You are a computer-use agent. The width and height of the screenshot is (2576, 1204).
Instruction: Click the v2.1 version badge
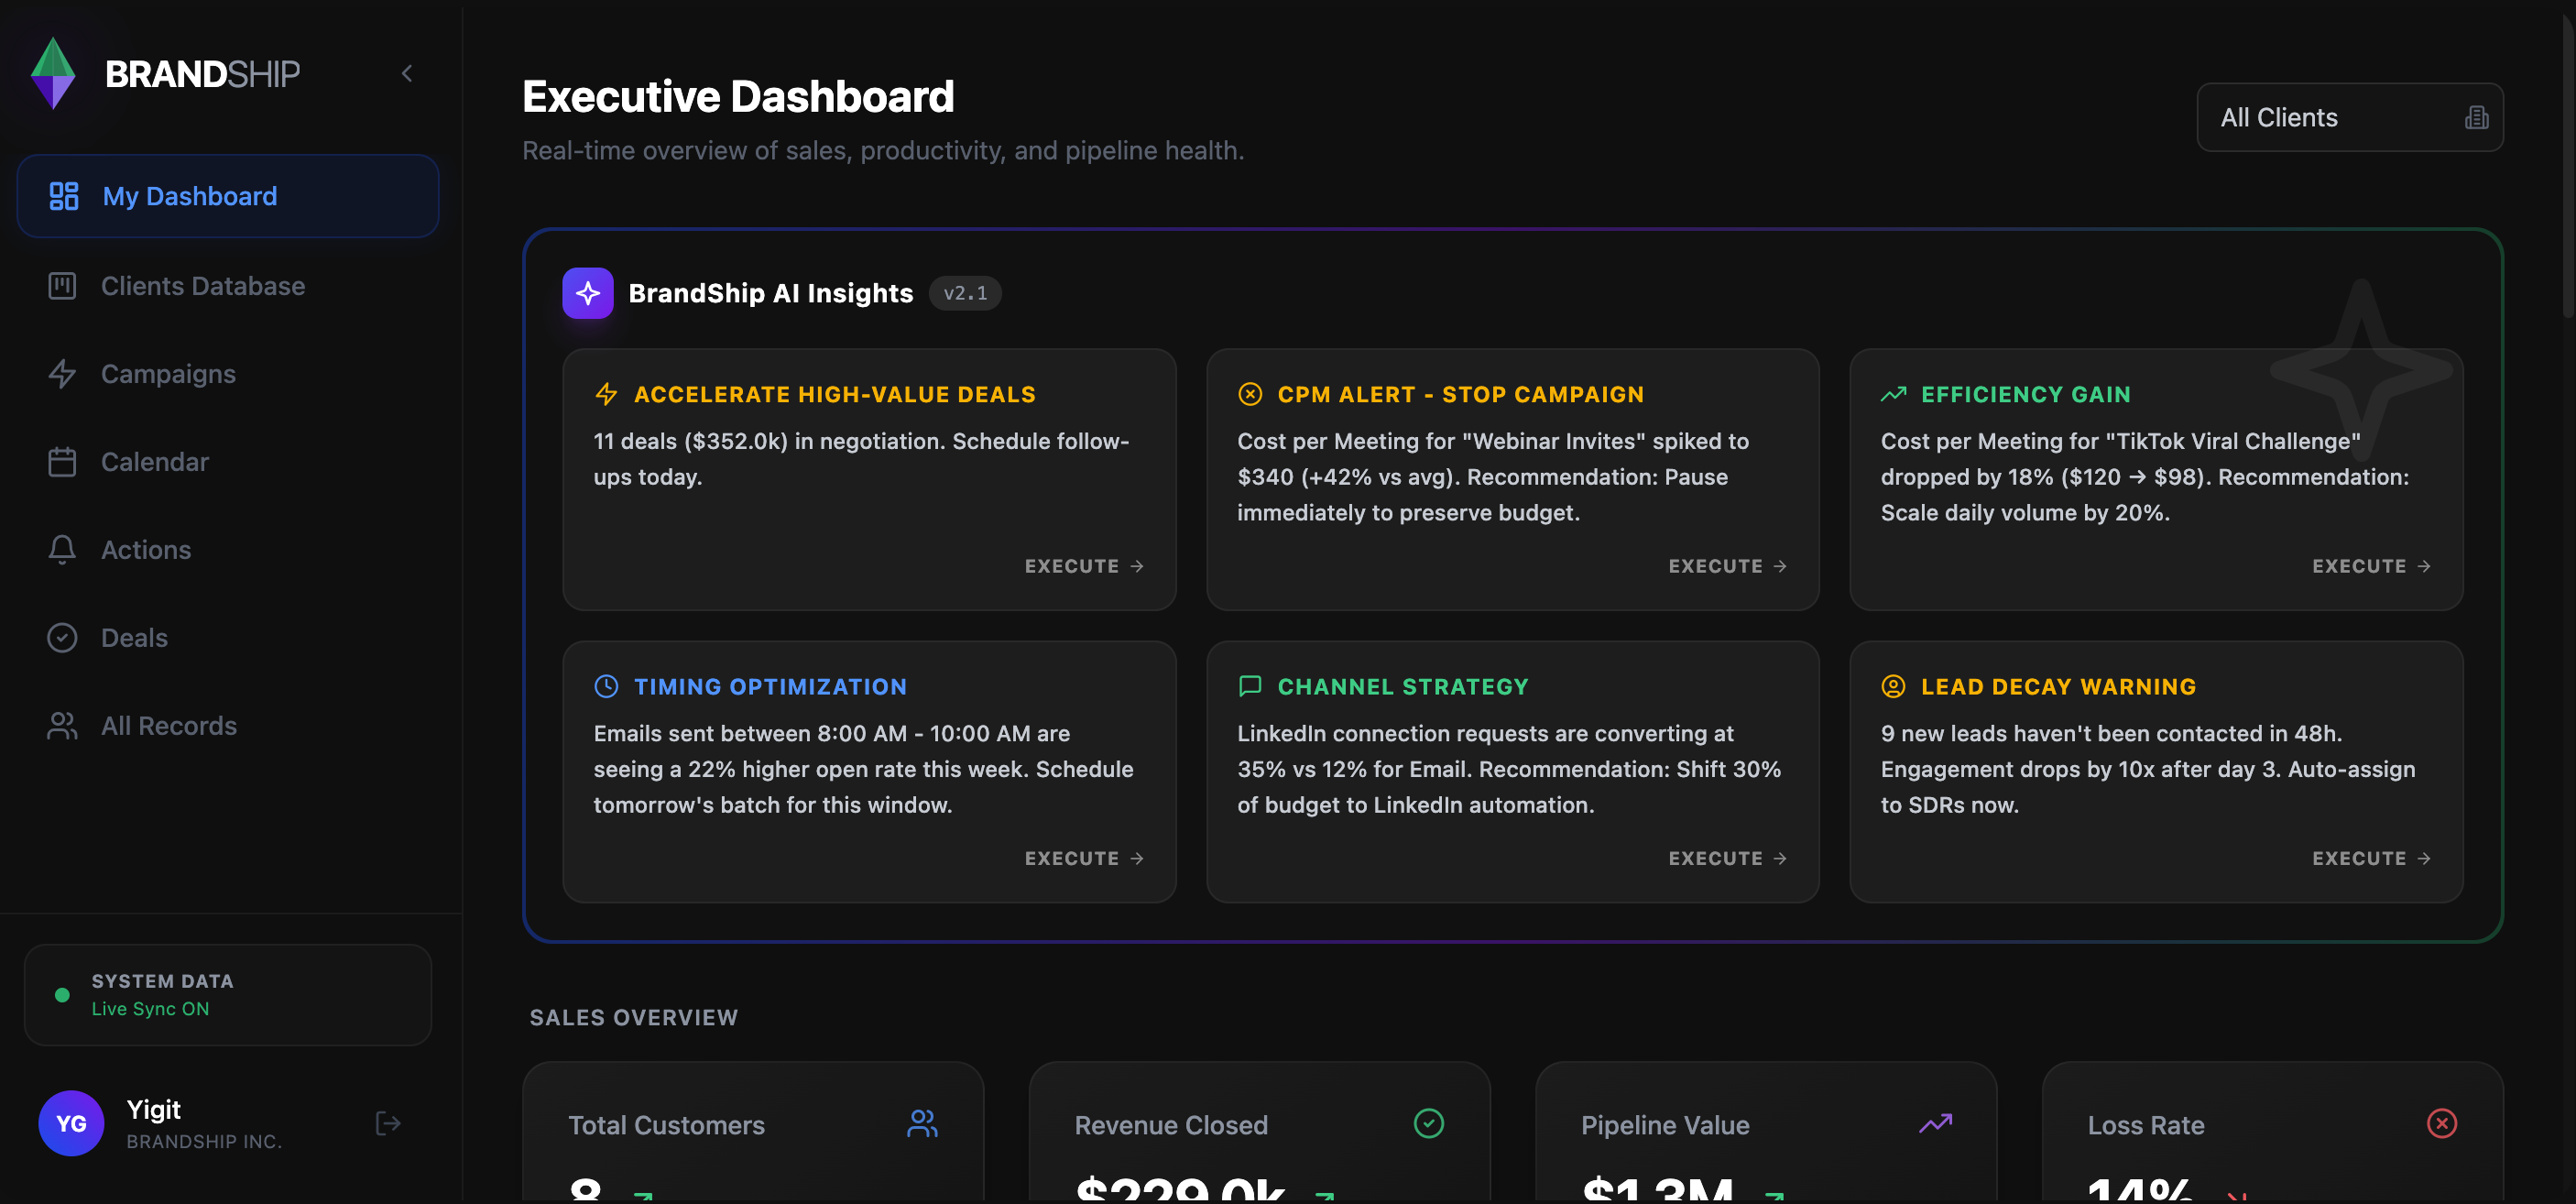[x=964, y=292]
